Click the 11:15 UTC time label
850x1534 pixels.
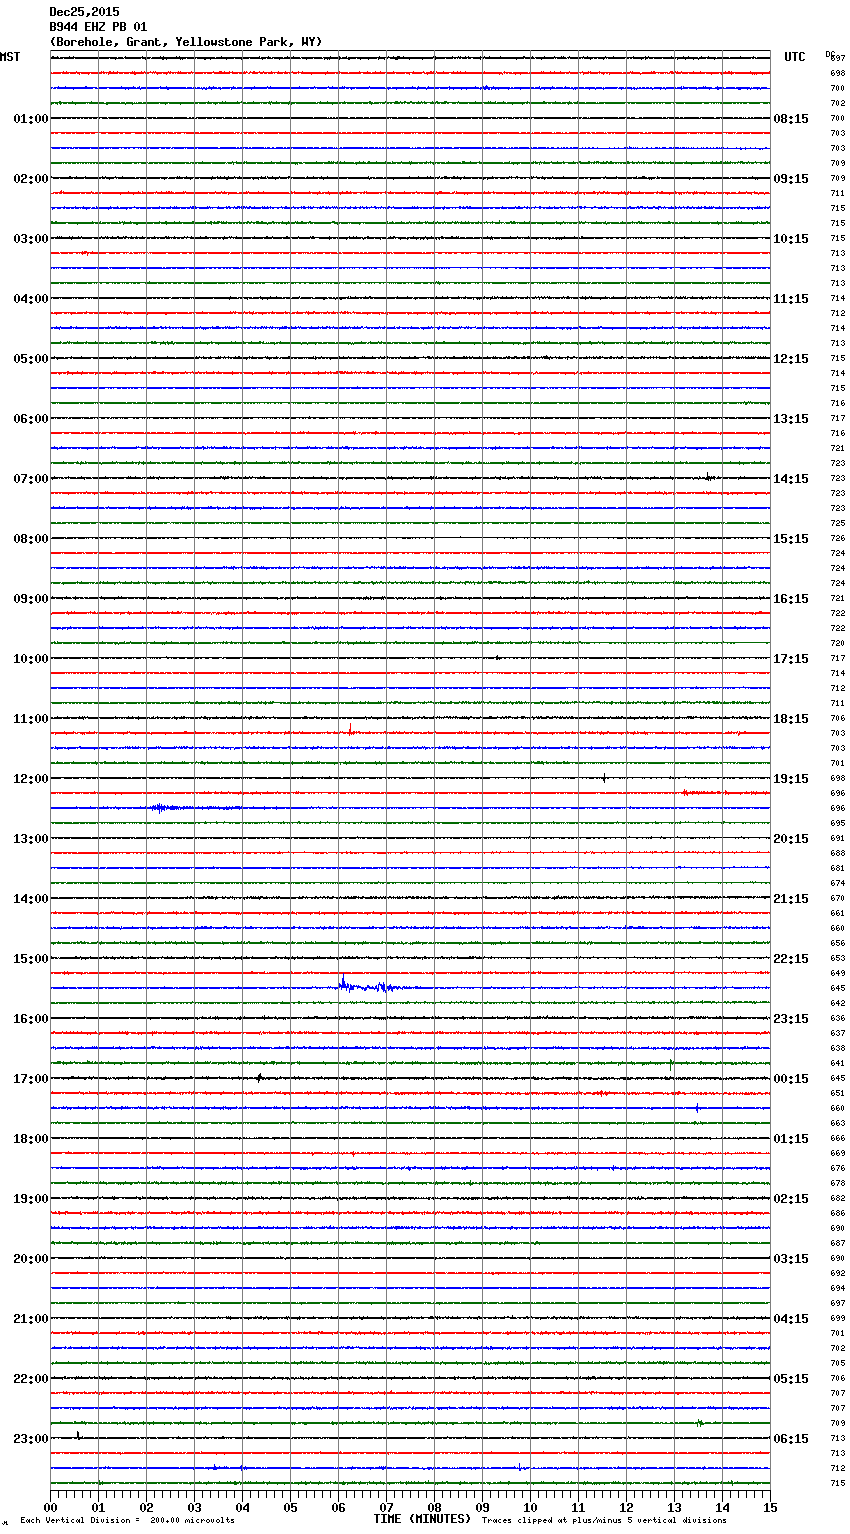click(791, 299)
